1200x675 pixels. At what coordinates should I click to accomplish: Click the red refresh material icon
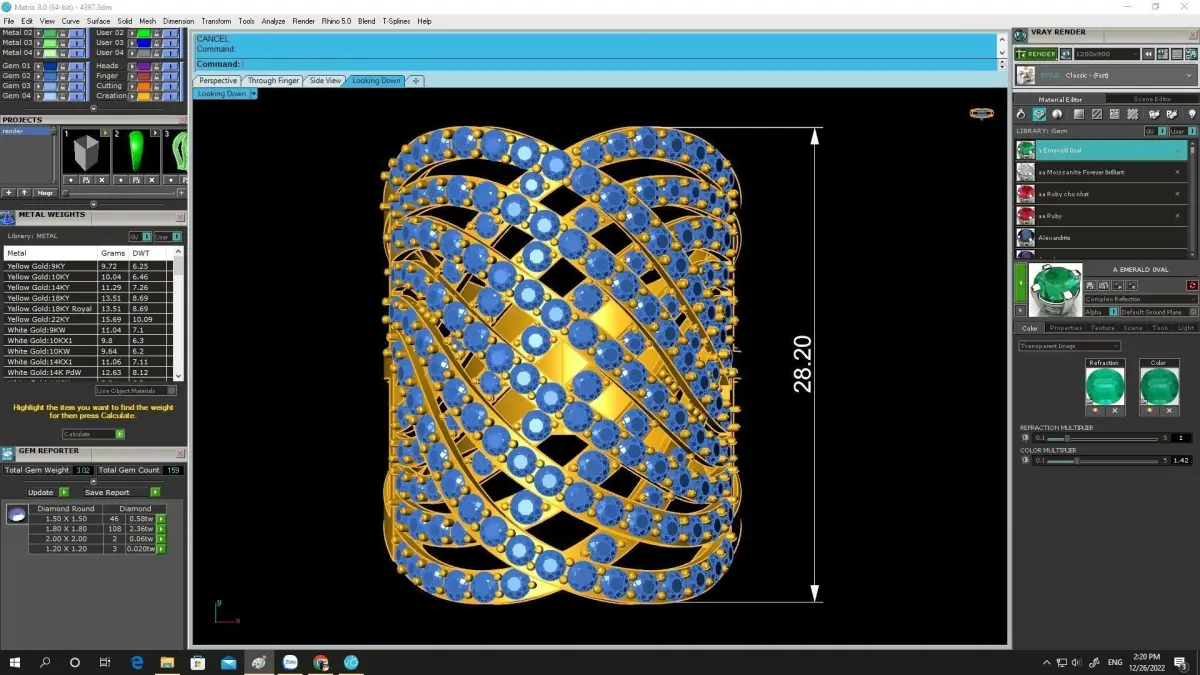(x=1192, y=286)
